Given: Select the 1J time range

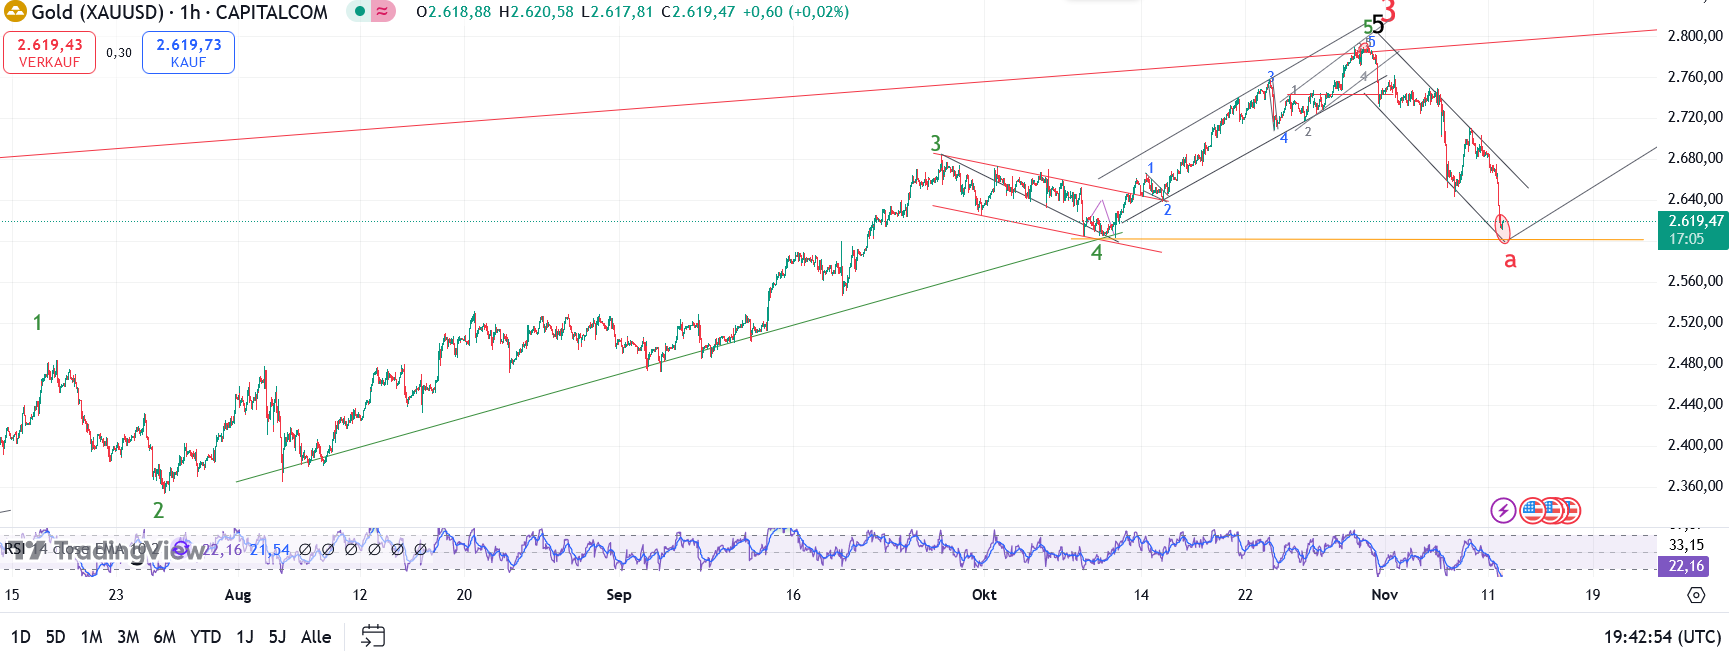Looking at the screenshot, I should tap(245, 637).
